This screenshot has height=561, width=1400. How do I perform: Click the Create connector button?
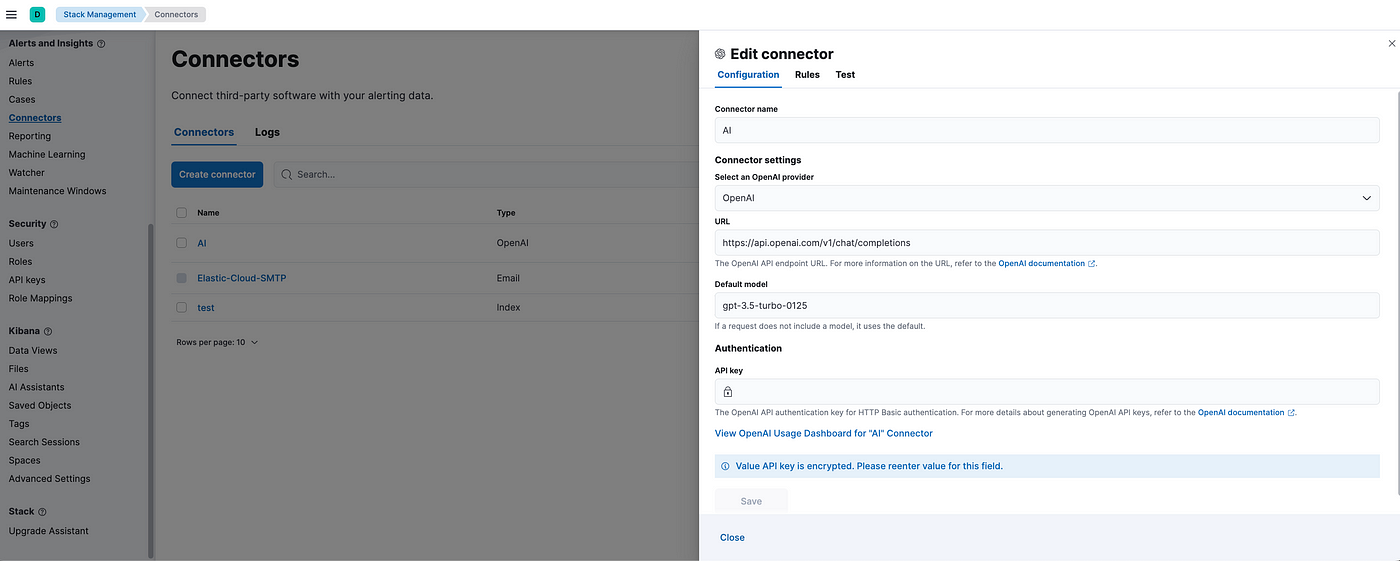point(217,174)
